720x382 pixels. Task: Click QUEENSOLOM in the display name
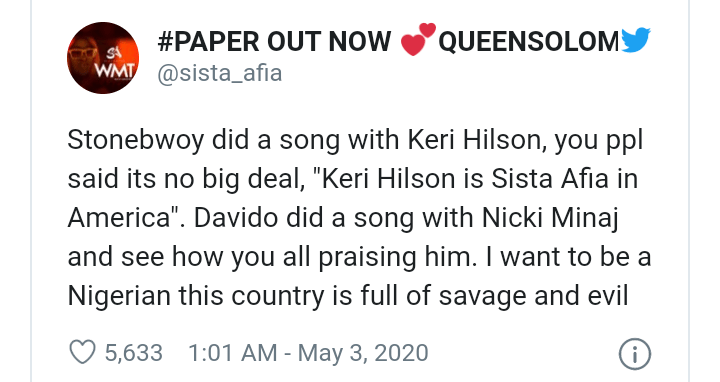529,41
